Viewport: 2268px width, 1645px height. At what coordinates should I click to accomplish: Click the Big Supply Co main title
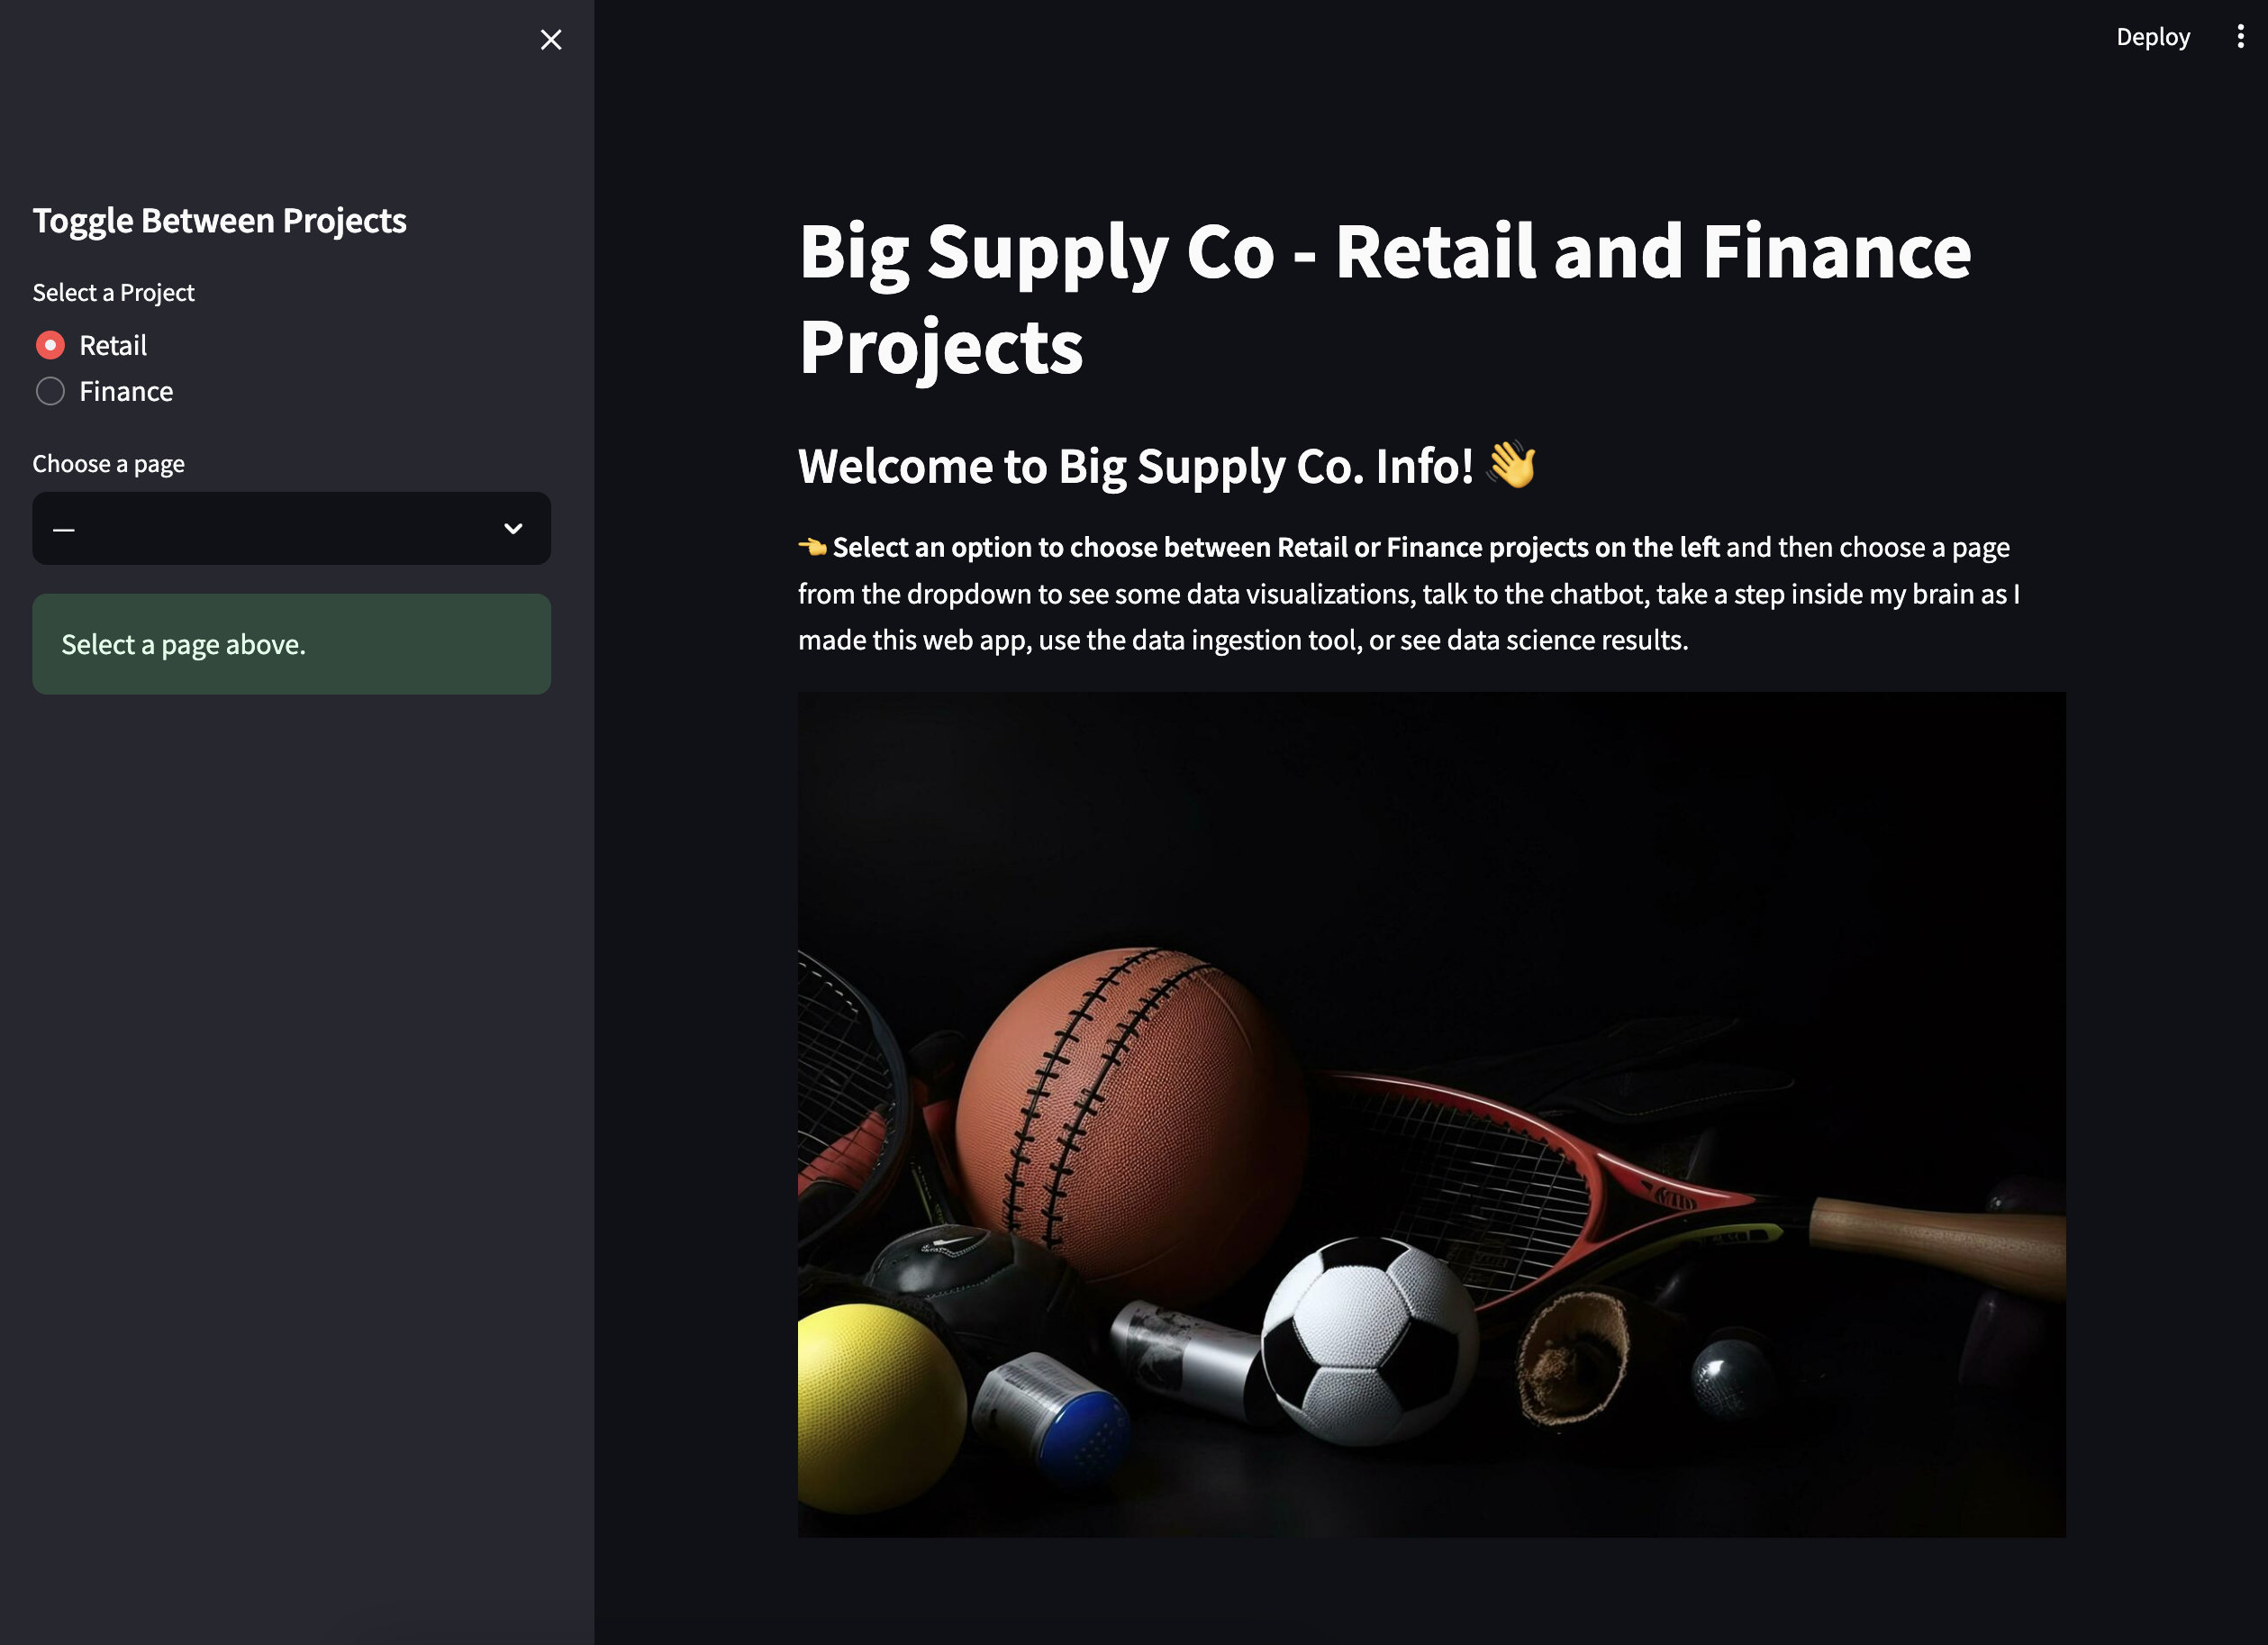[1385, 298]
